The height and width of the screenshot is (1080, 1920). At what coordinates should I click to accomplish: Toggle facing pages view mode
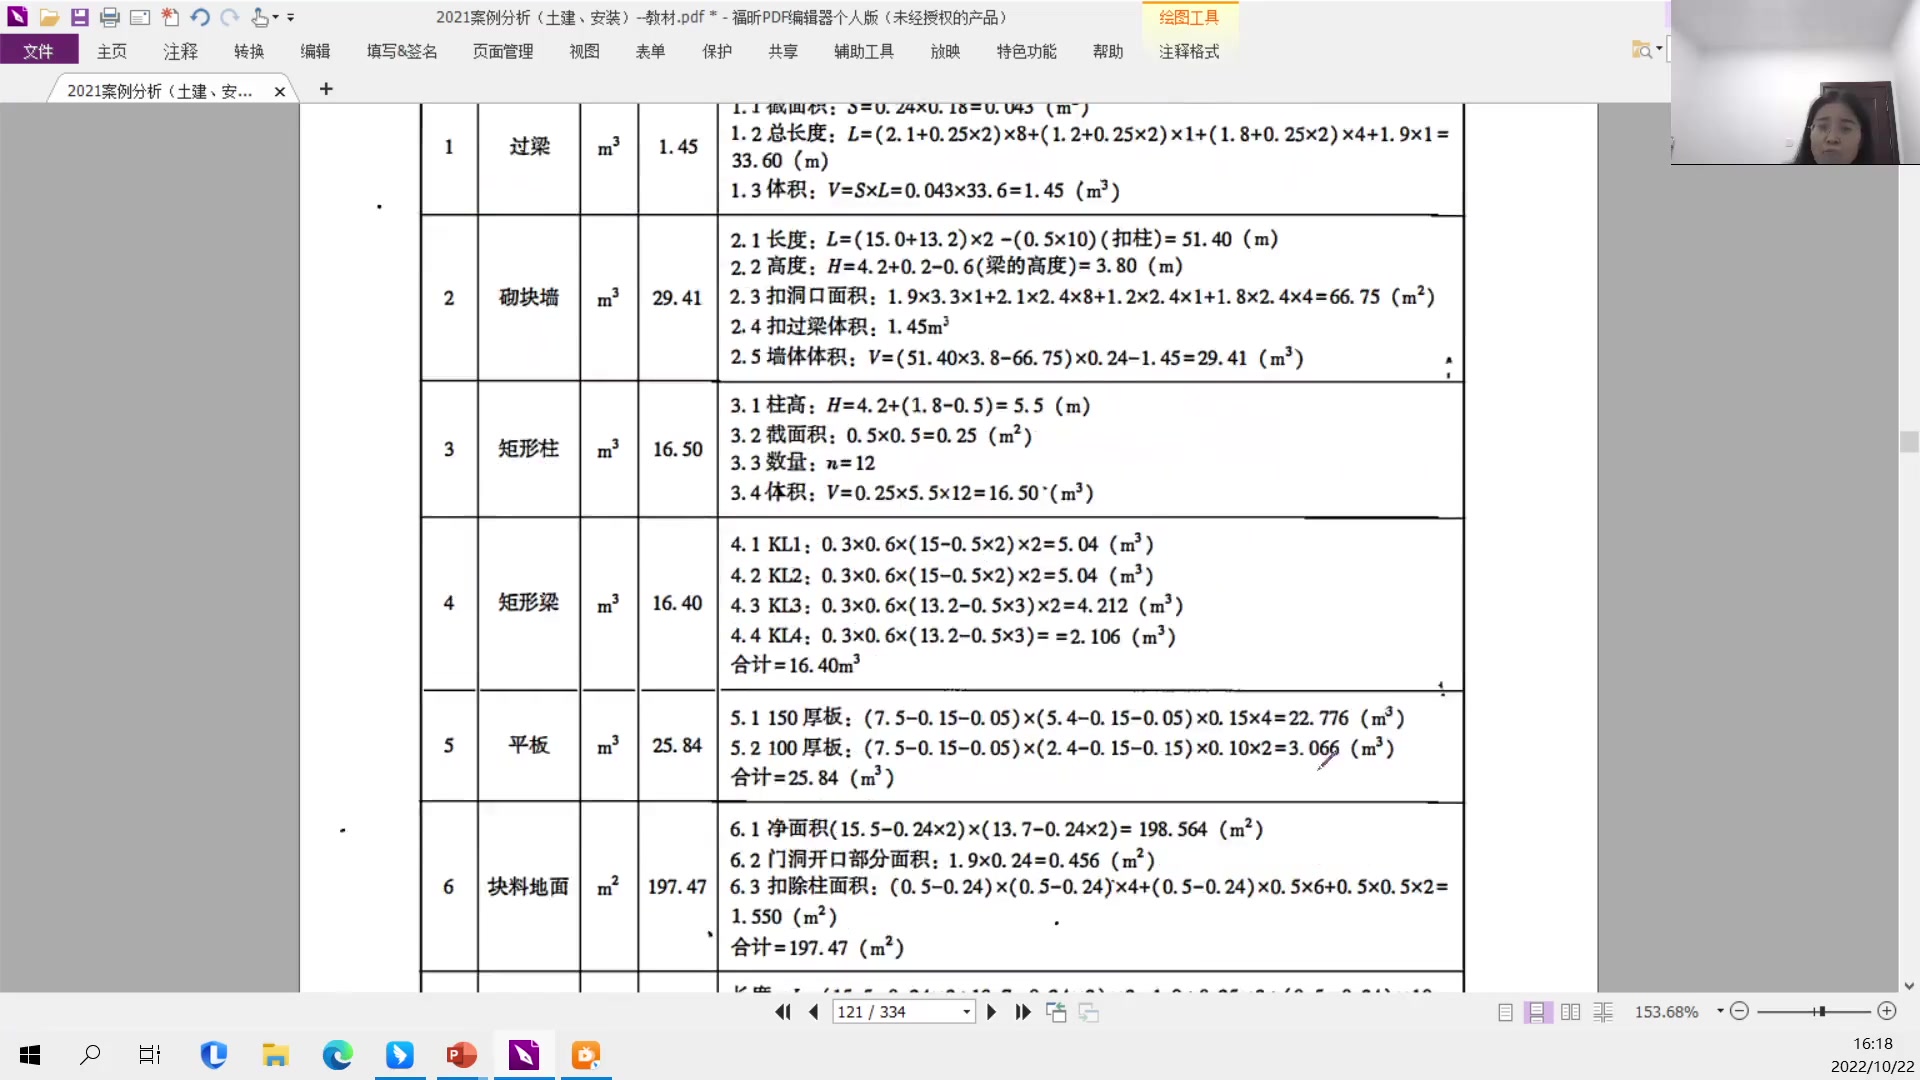click(x=1571, y=1012)
